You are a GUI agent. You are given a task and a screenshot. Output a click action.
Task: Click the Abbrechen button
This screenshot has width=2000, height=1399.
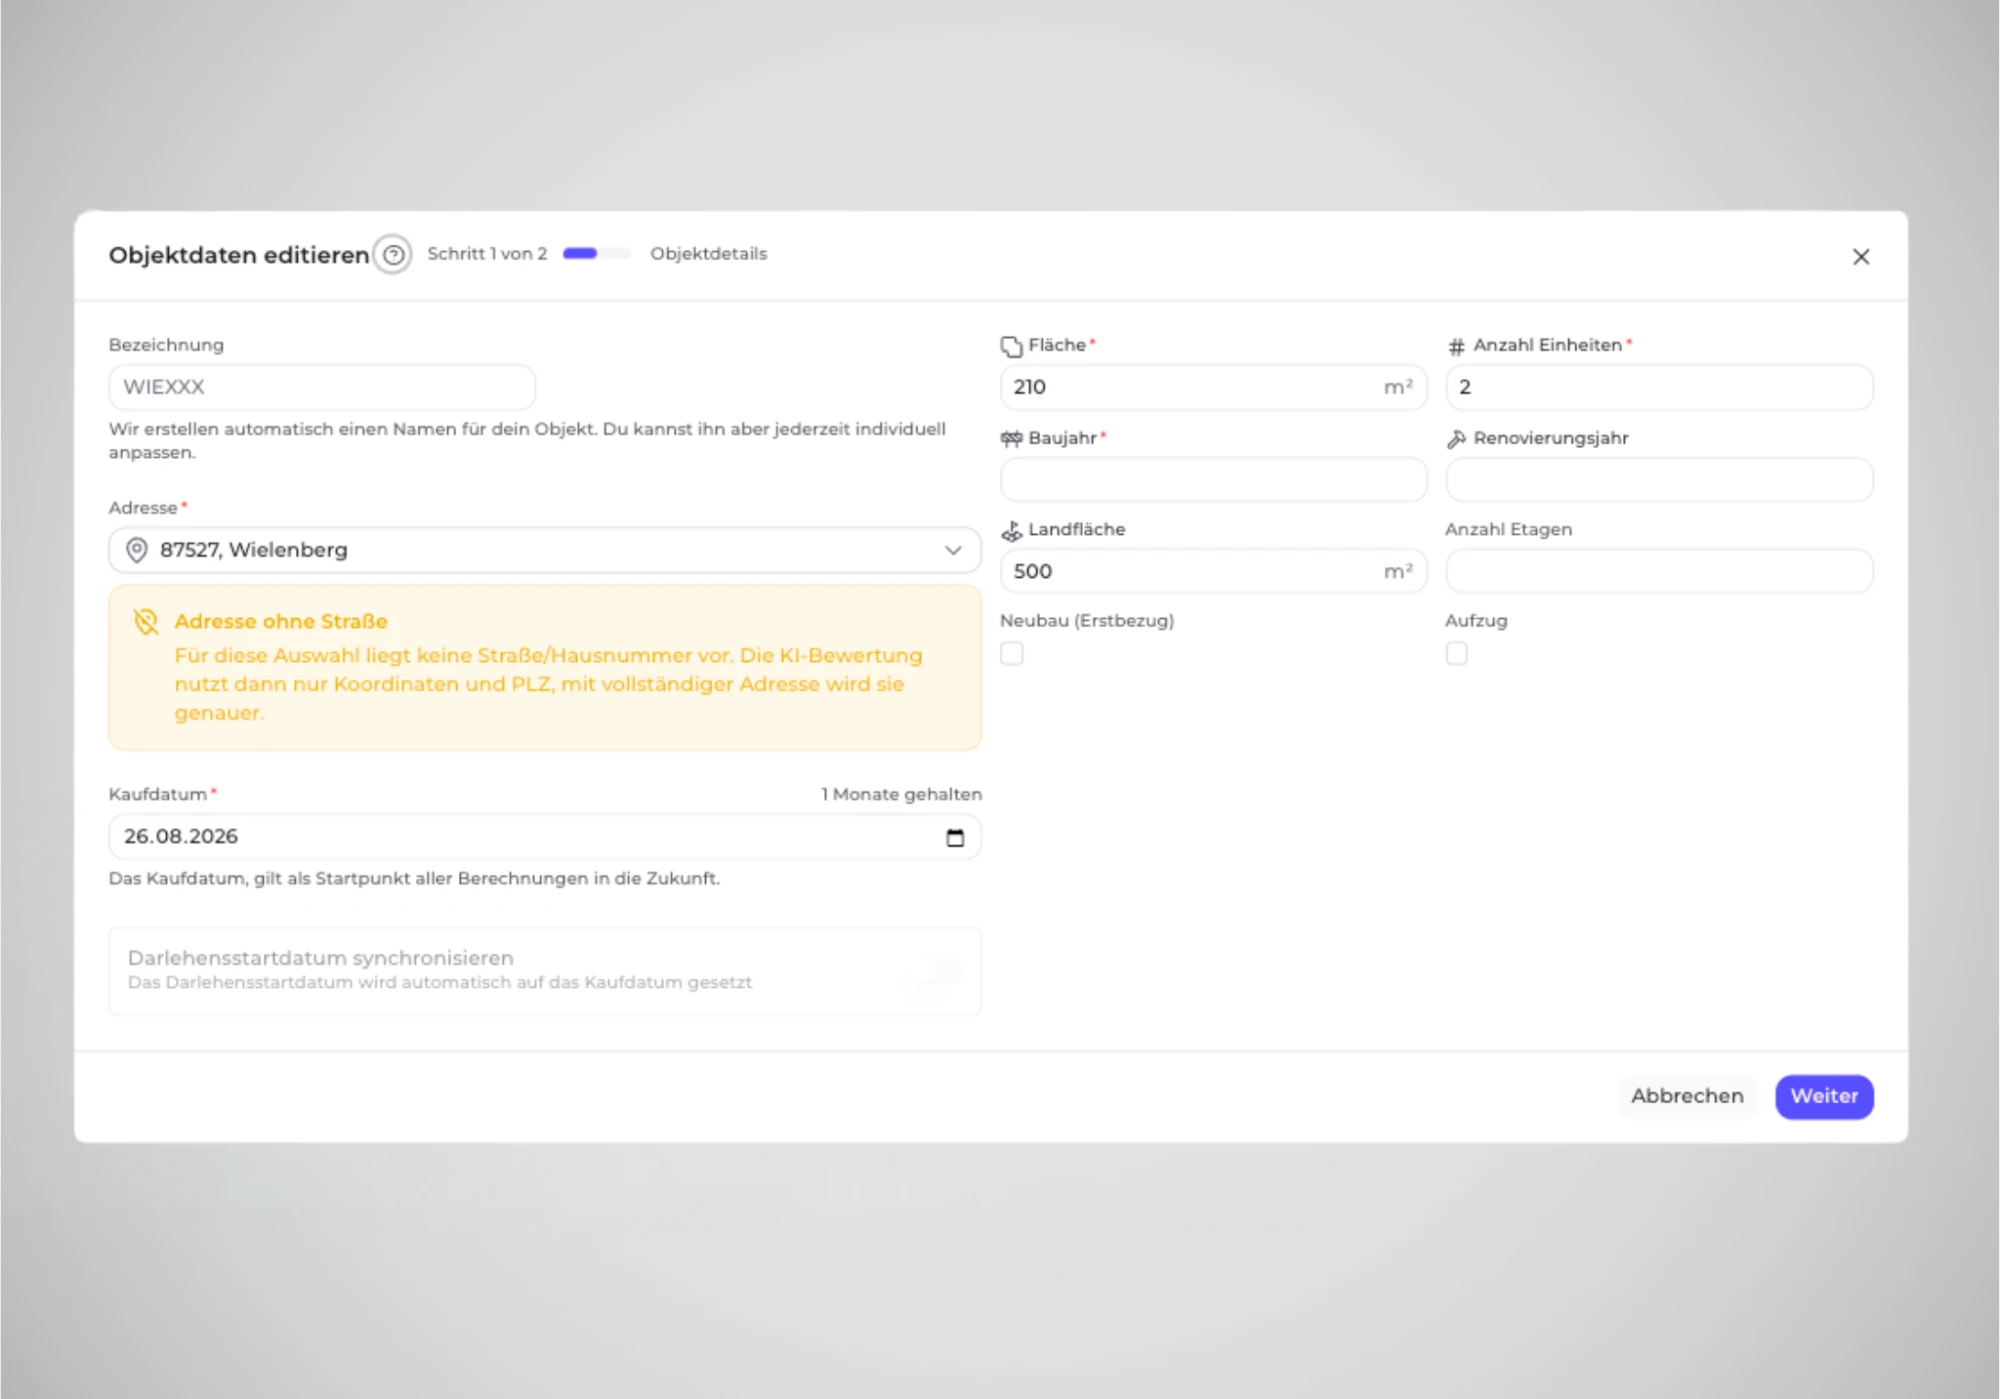[1687, 1096]
